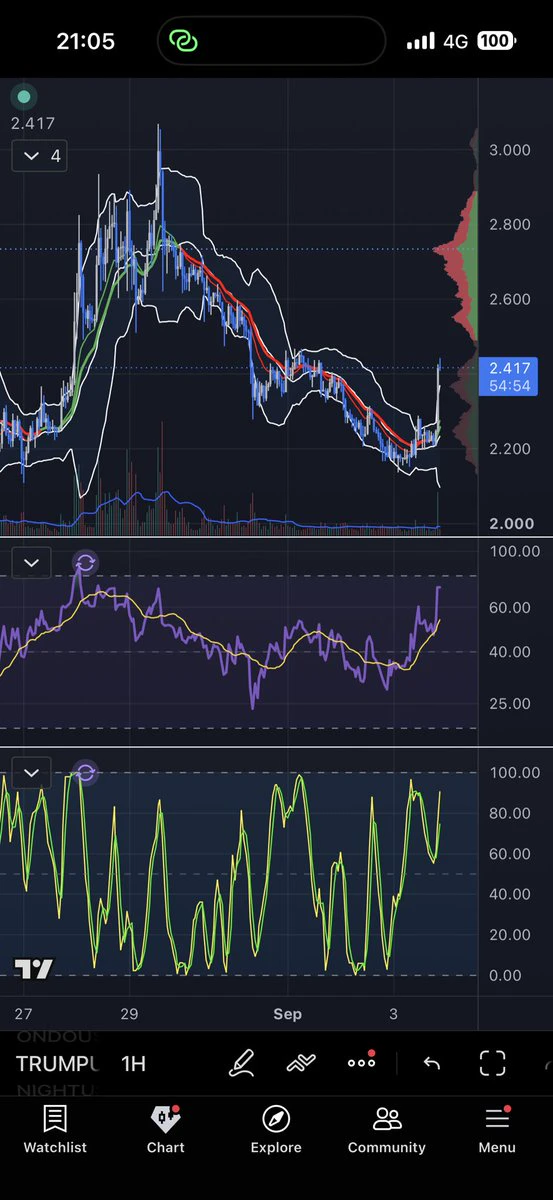Tap the 2.000 price scale label
The height and width of the screenshot is (1200, 553).
coord(510,524)
